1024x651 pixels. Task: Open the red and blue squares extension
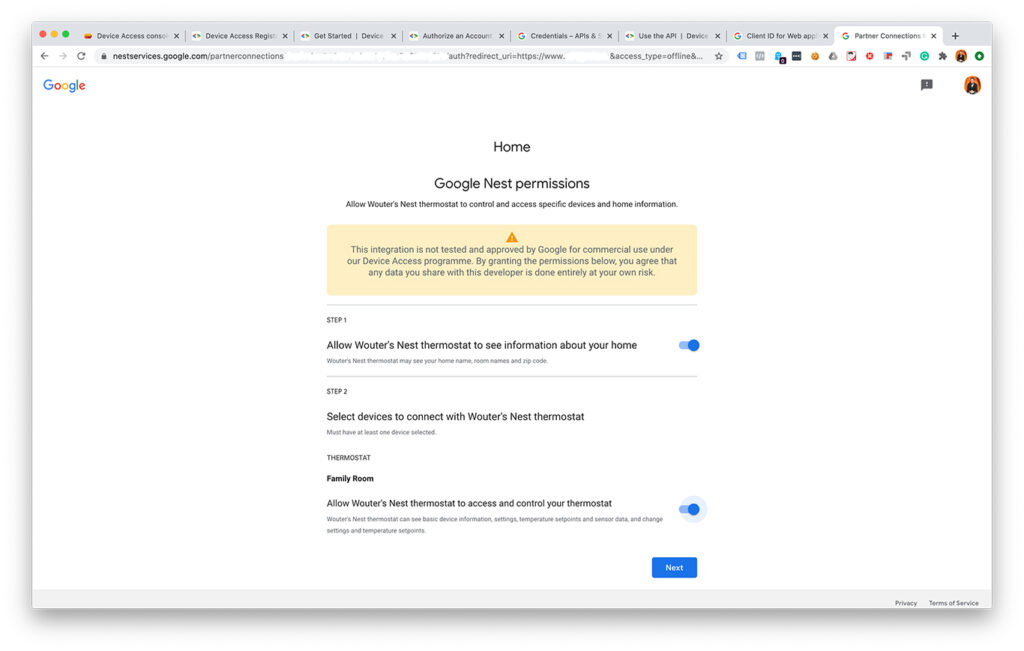pyautogui.click(x=888, y=56)
